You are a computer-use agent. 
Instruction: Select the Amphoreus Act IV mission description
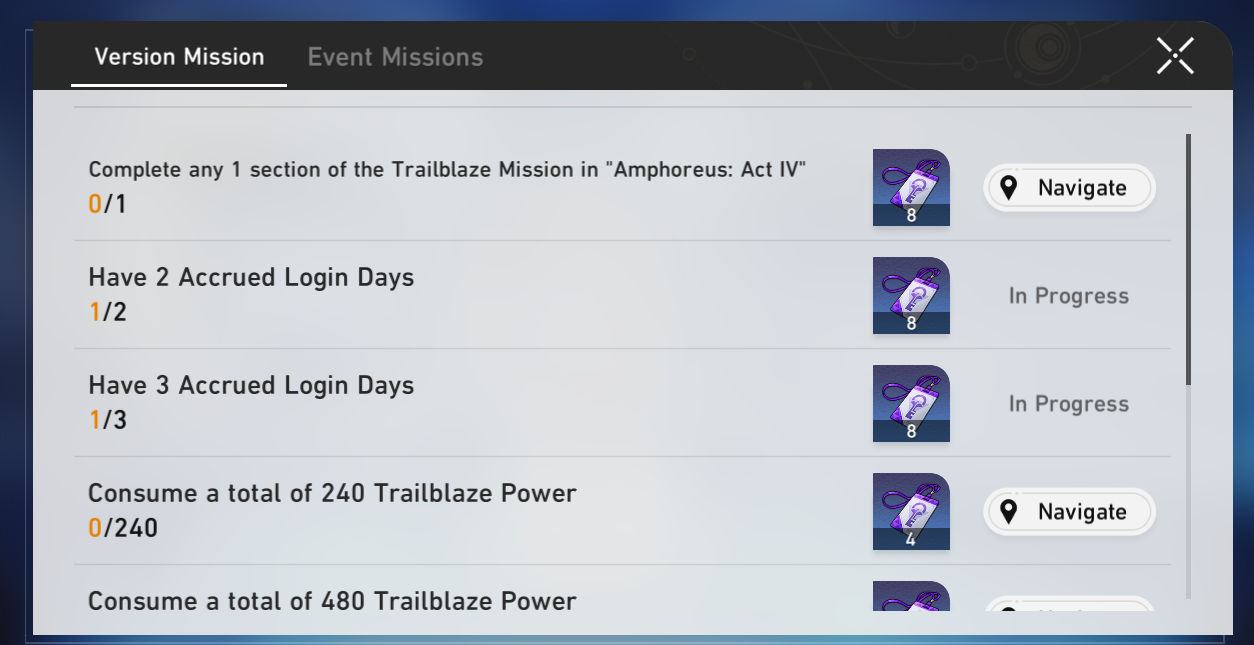pos(447,169)
